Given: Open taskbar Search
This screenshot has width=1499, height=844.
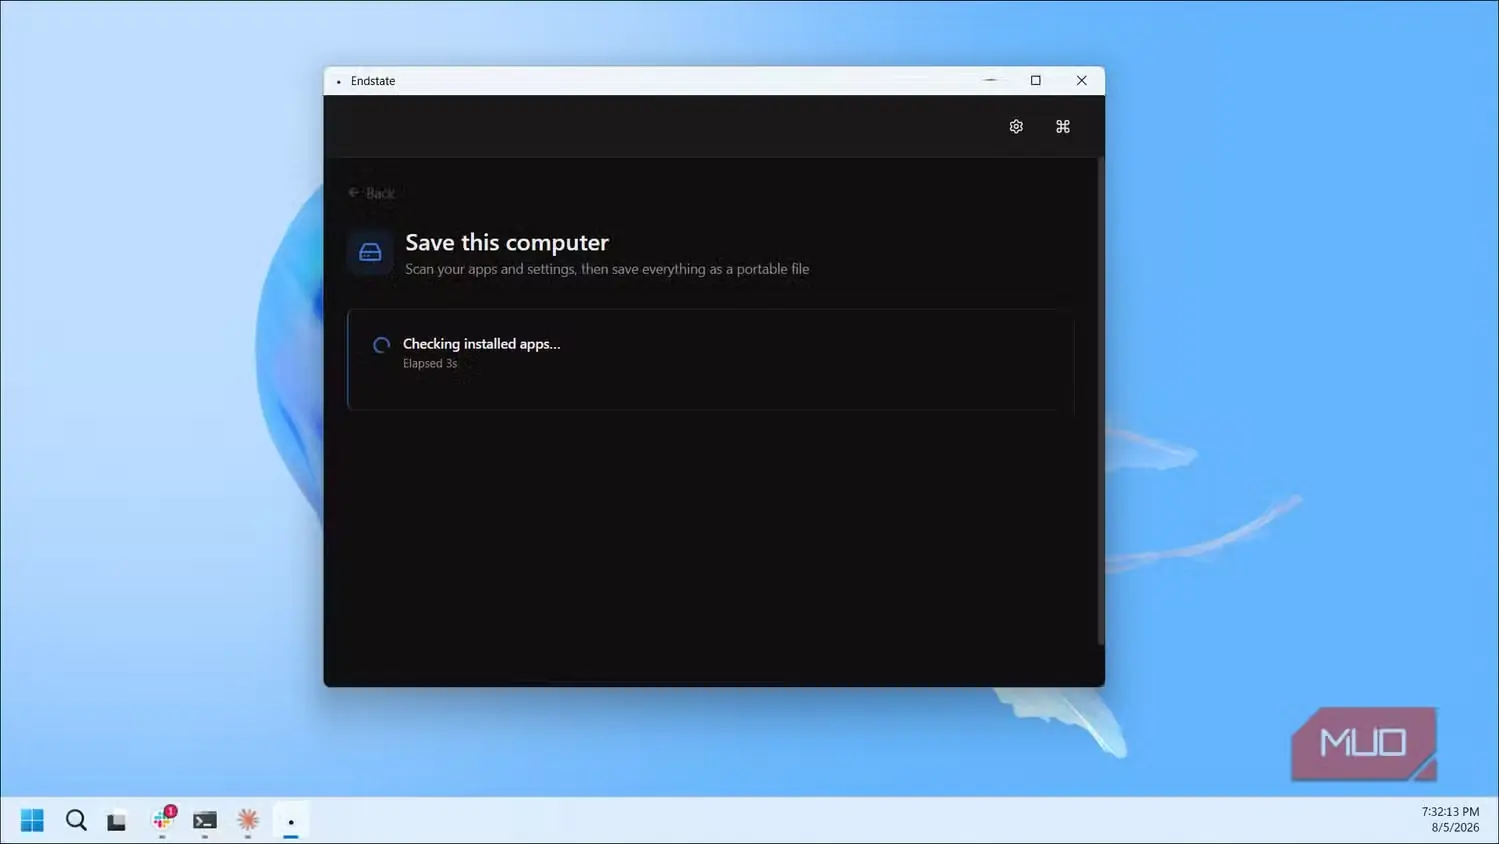Looking at the screenshot, I should click(76, 820).
